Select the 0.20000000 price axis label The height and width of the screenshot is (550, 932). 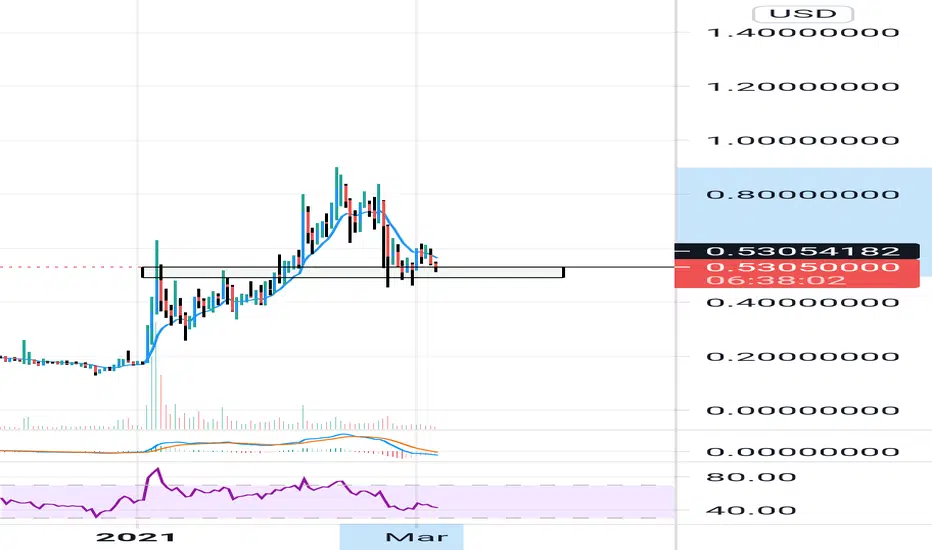(803, 357)
